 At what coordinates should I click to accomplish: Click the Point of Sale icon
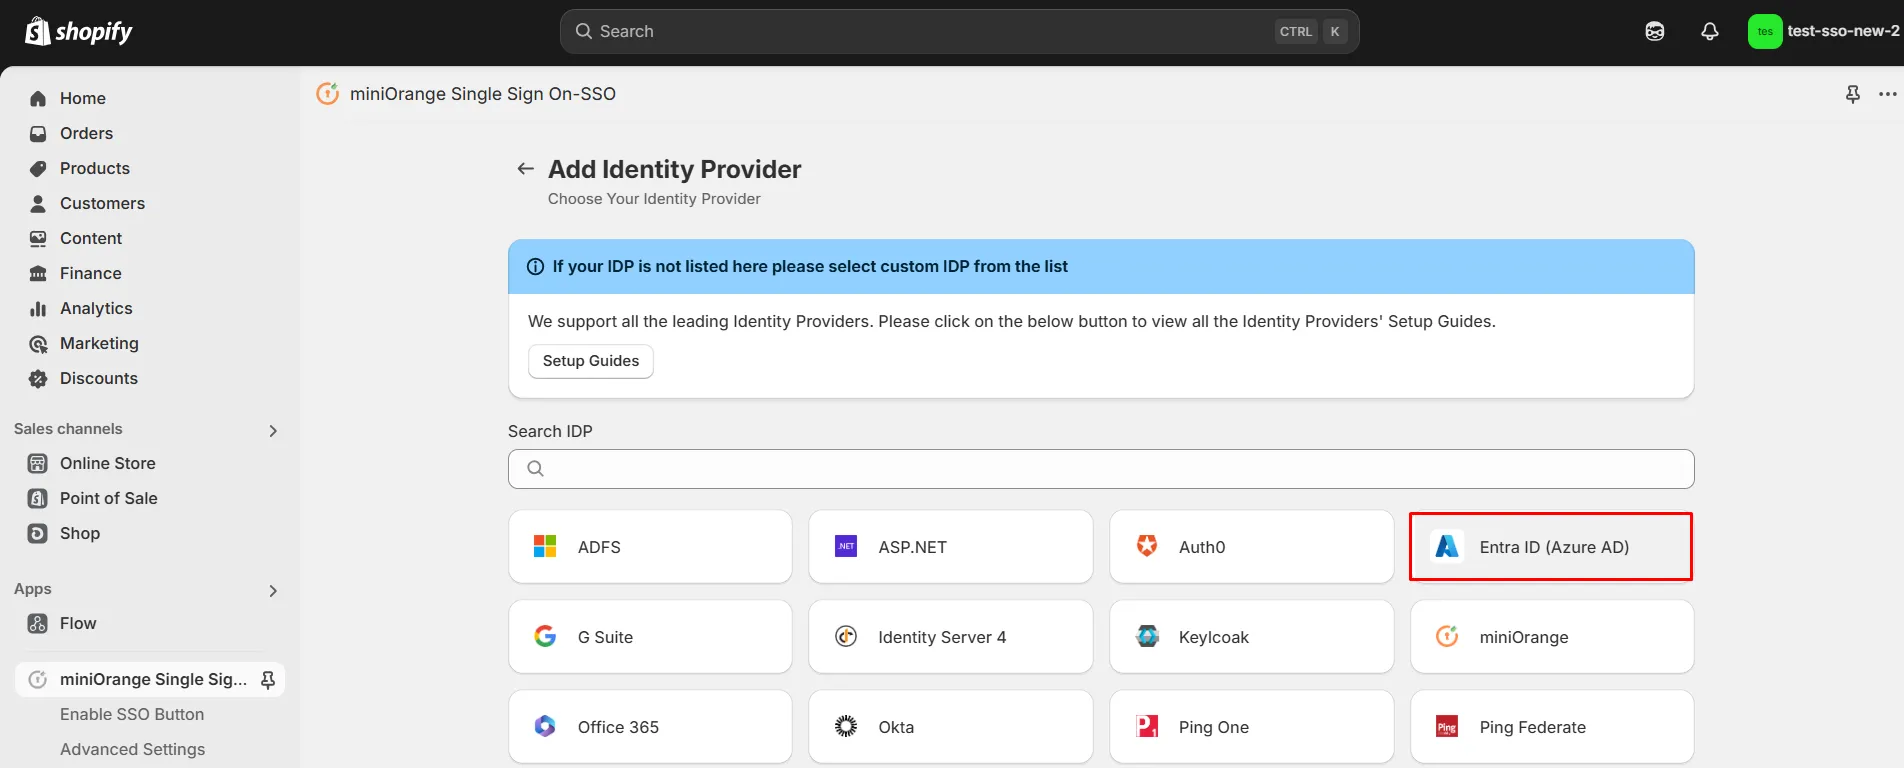tap(38, 498)
